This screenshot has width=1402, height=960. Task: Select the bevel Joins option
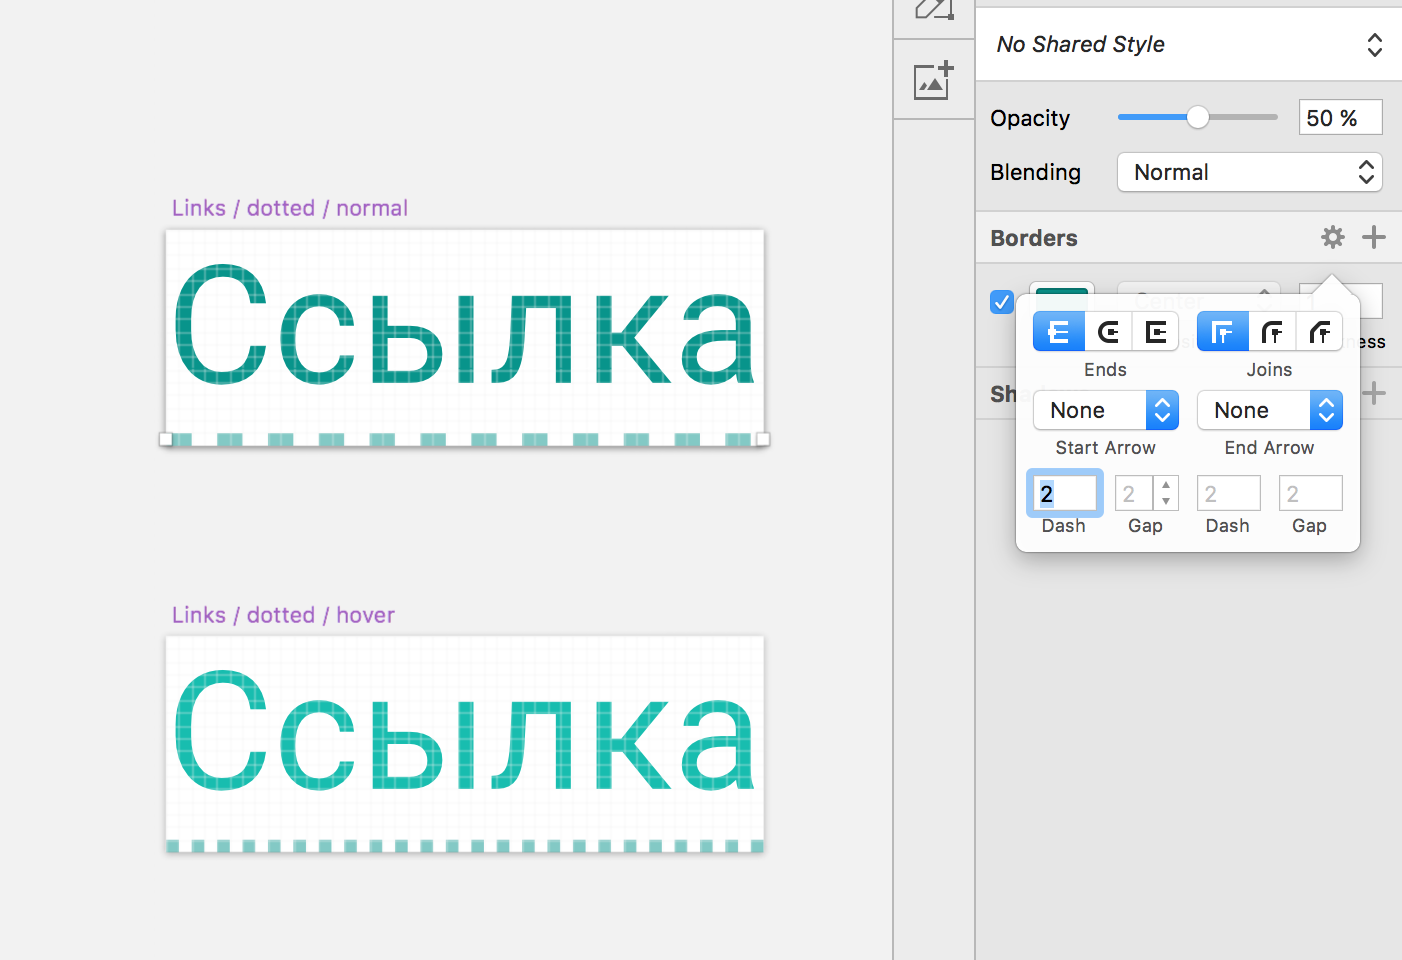(1320, 332)
